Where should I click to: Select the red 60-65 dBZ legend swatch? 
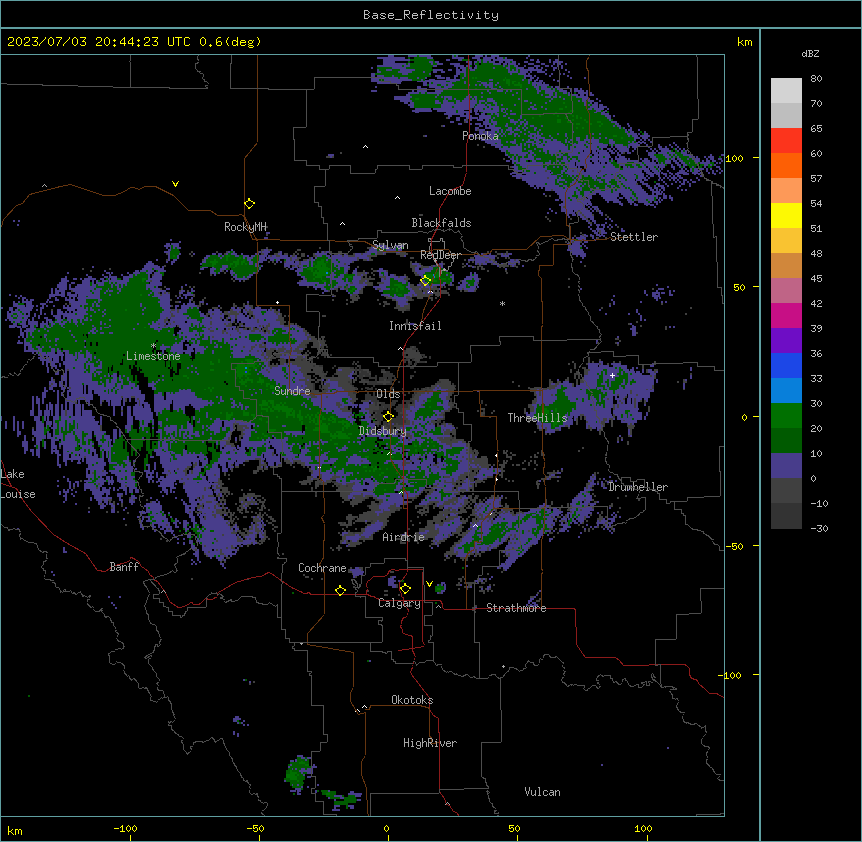[786, 141]
